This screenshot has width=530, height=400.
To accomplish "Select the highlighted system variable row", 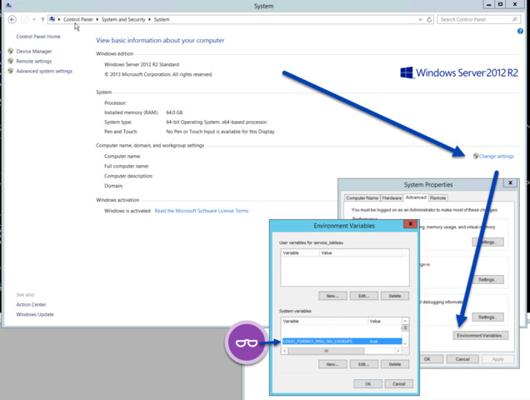I will pos(342,341).
